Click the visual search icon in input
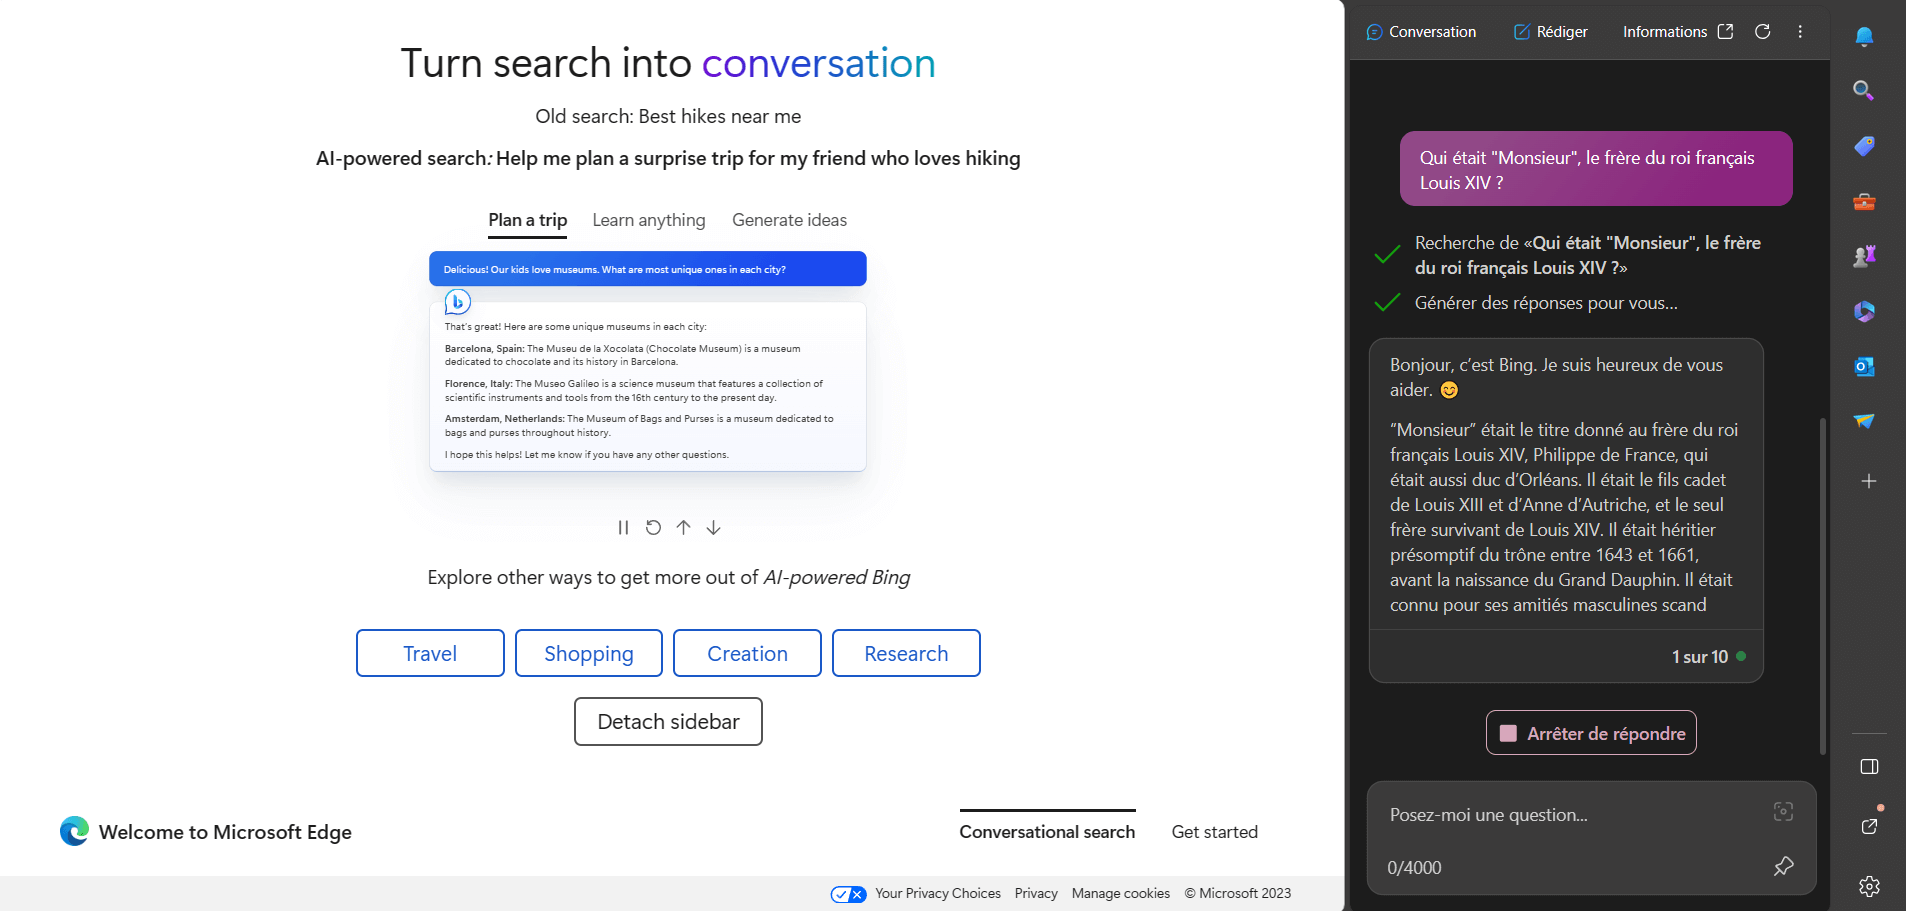 tap(1783, 811)
